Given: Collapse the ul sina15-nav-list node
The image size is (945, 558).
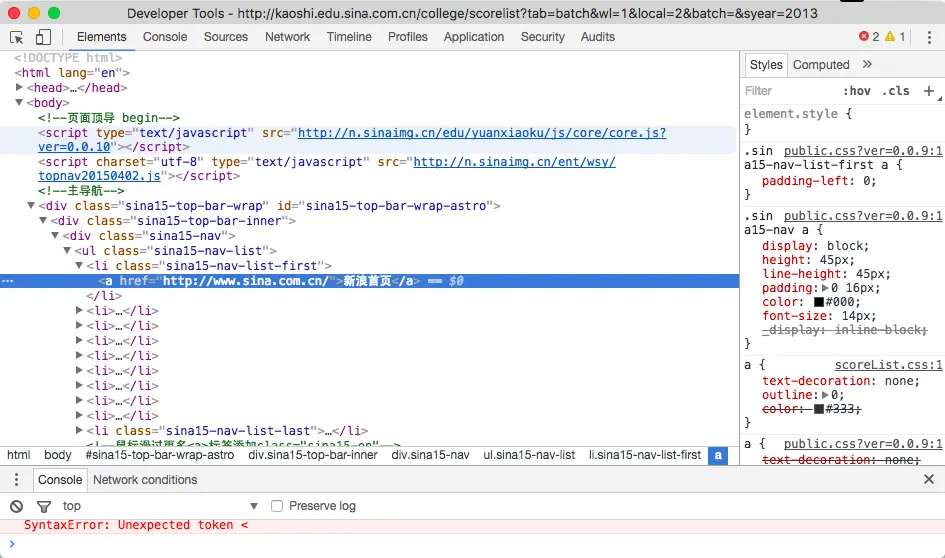Looking at the screenshot, I should coord(67,251).
